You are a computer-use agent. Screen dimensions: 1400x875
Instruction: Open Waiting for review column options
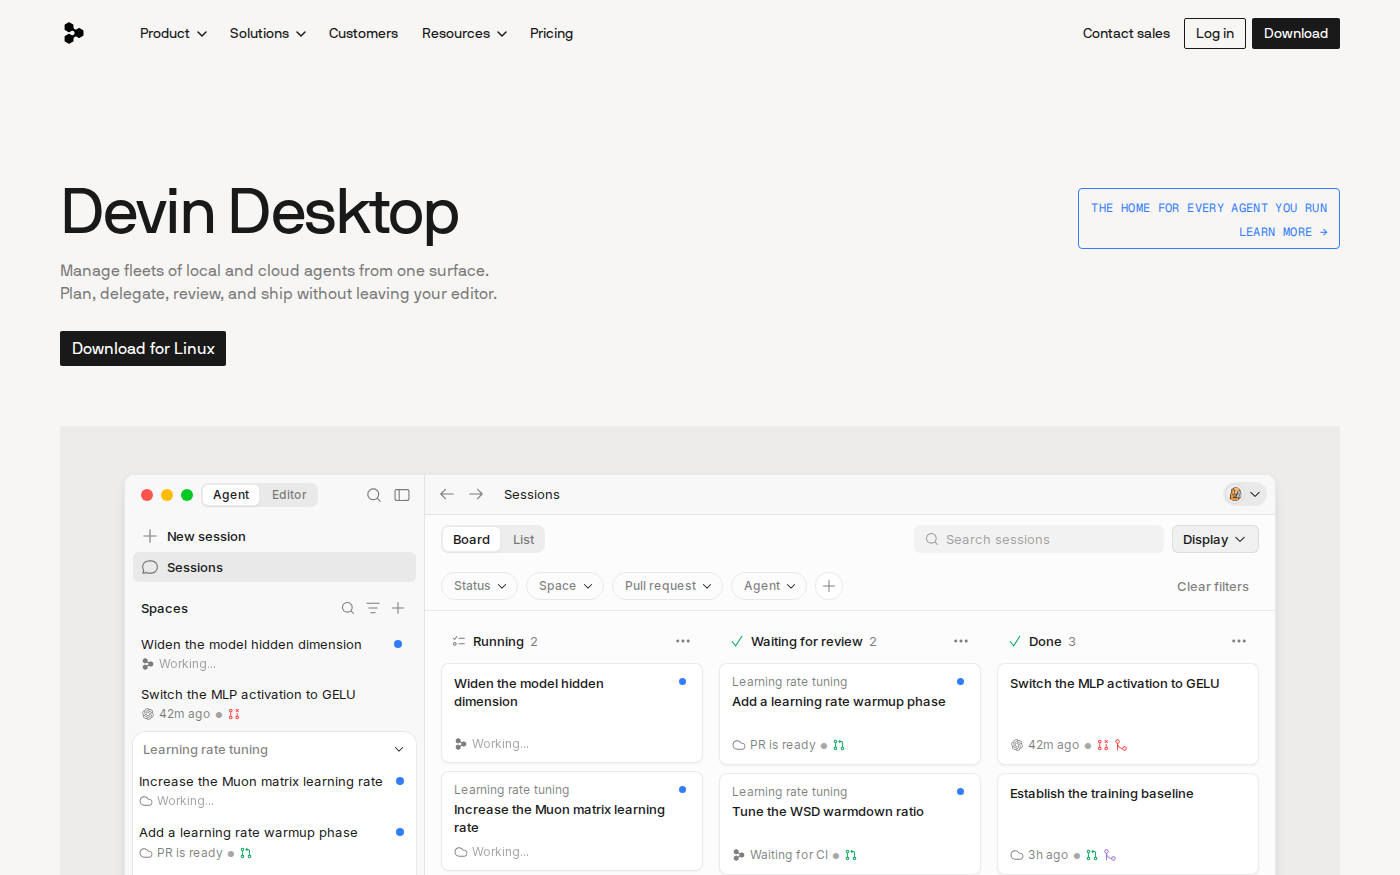(x=961, y=641)
